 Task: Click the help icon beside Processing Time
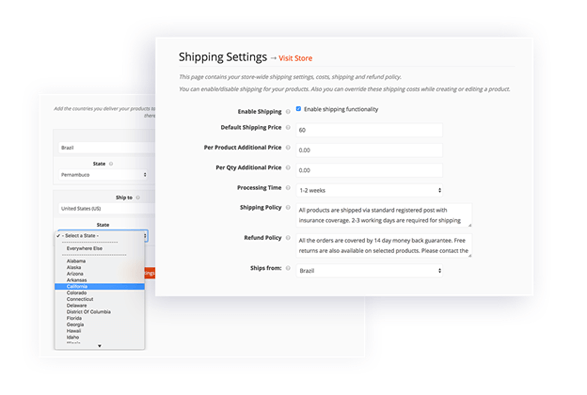(x=288, y=188)
